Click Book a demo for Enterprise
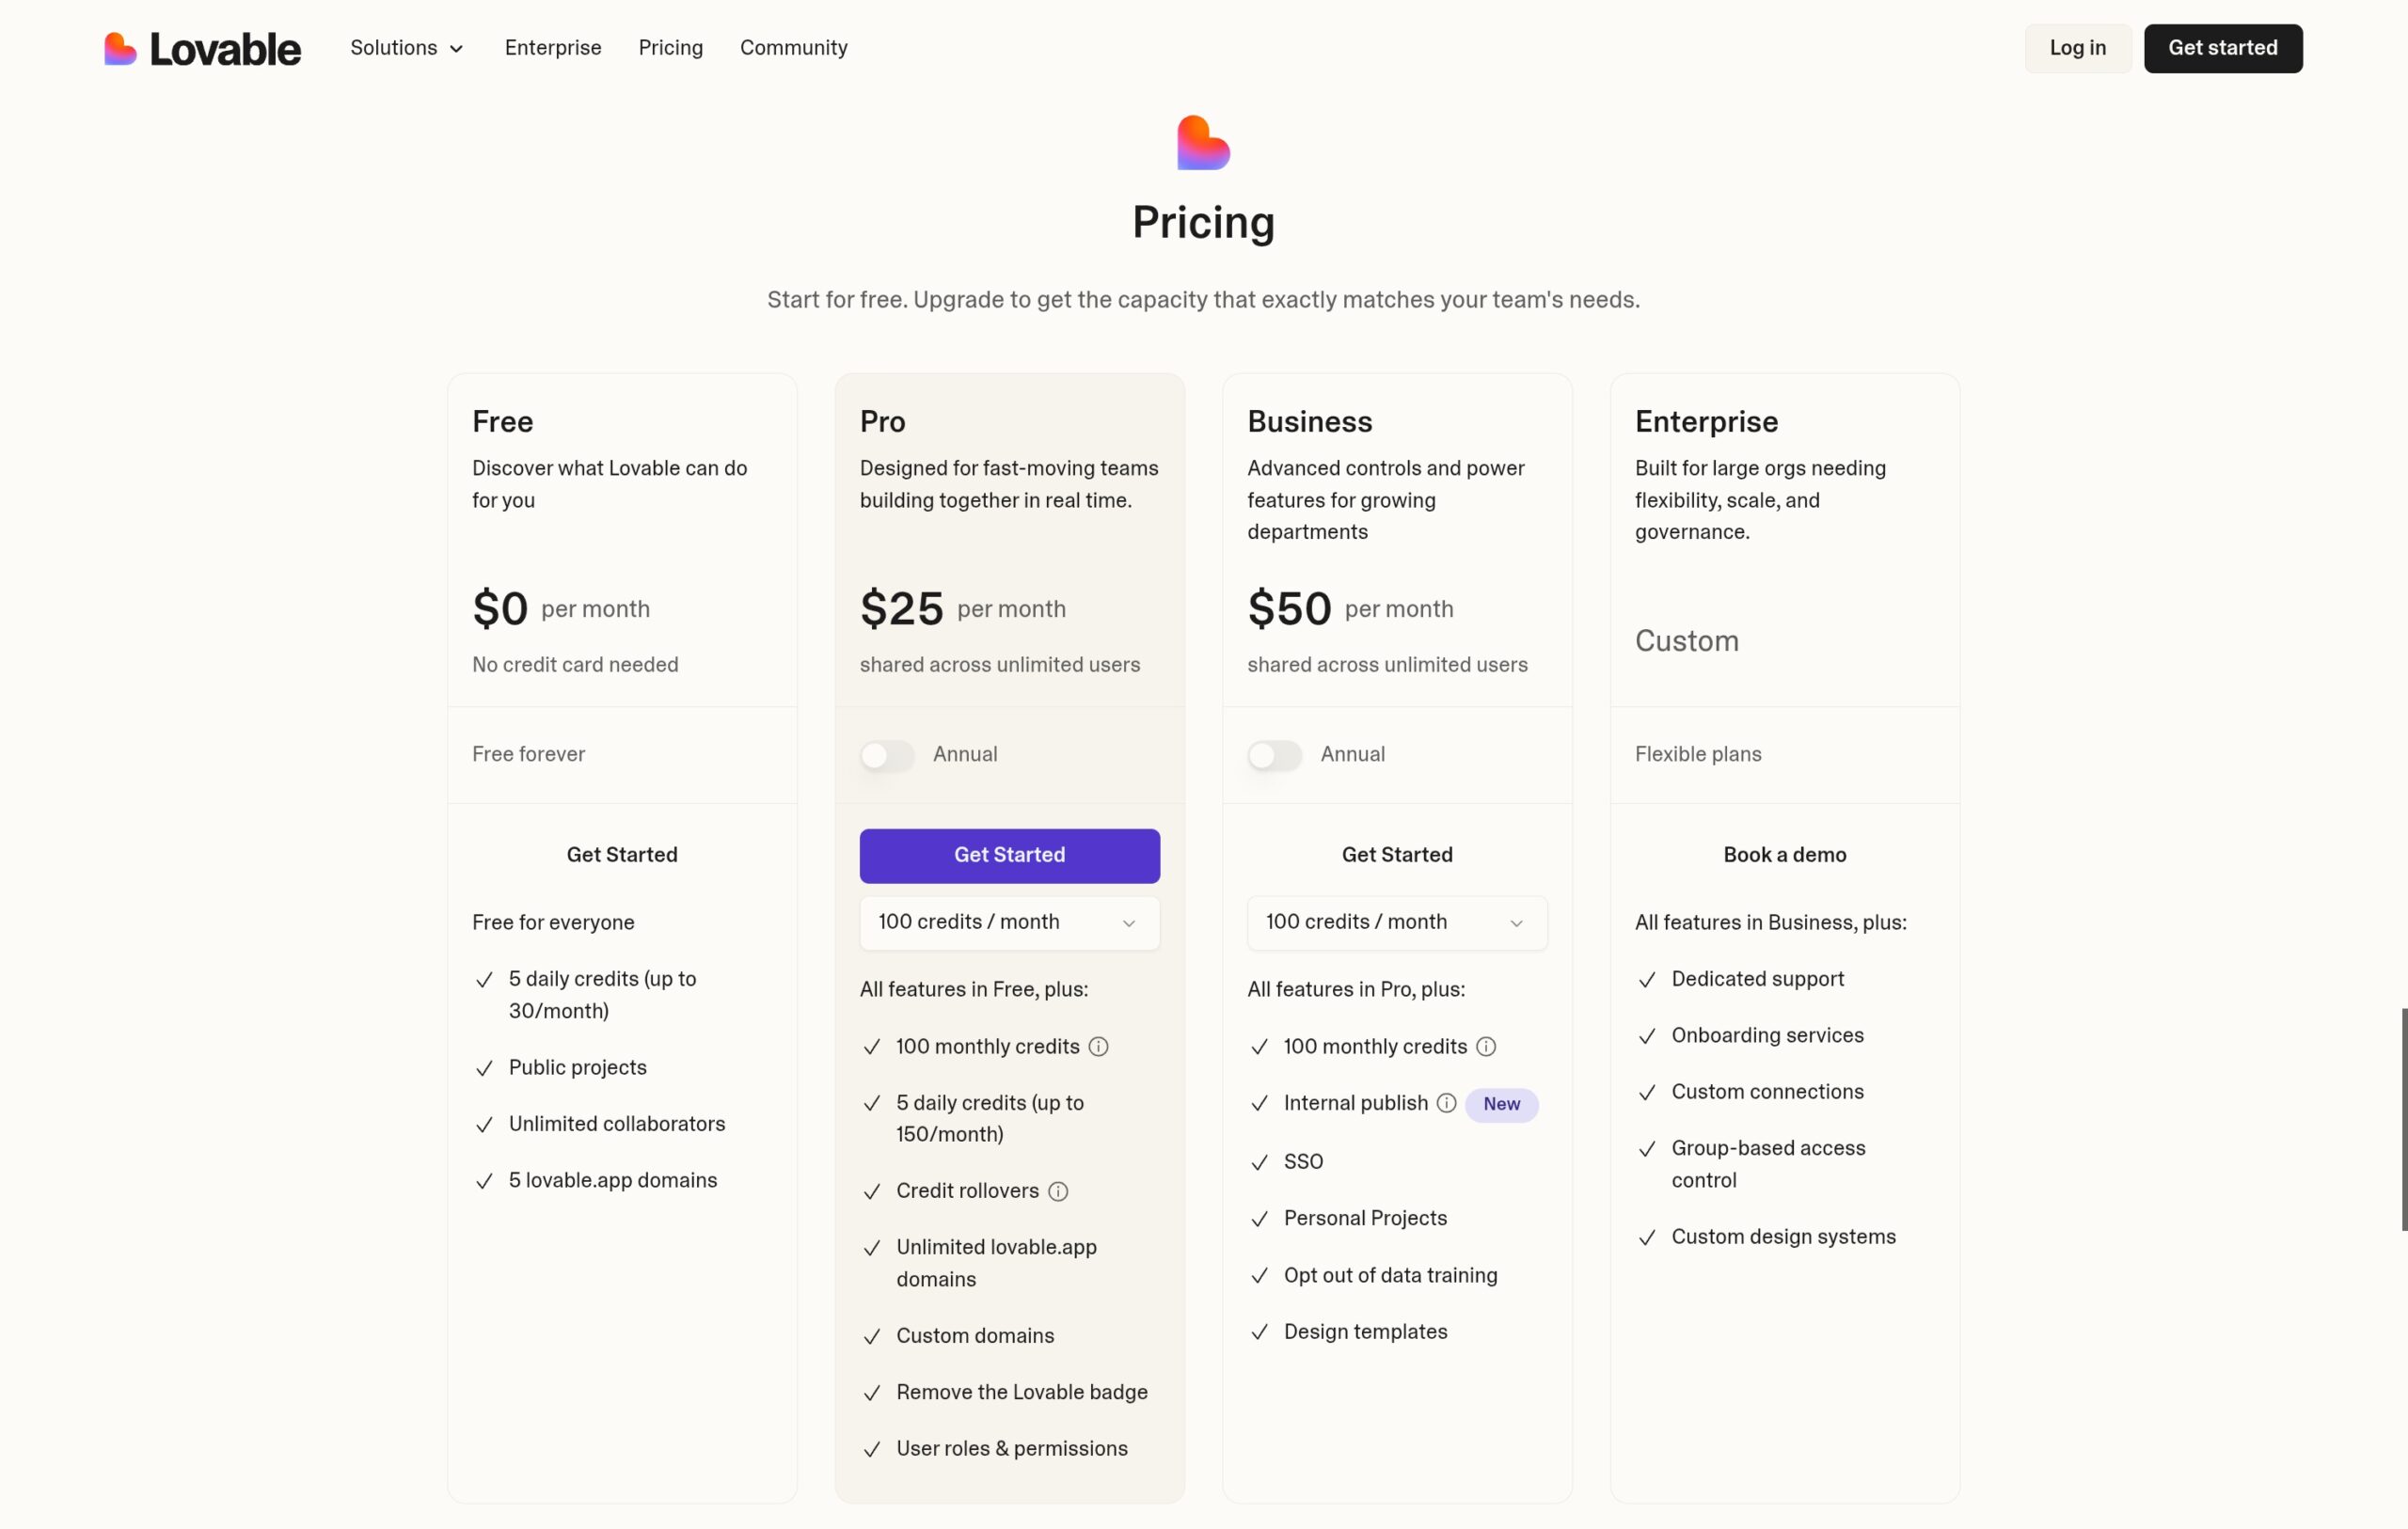 1784,855
